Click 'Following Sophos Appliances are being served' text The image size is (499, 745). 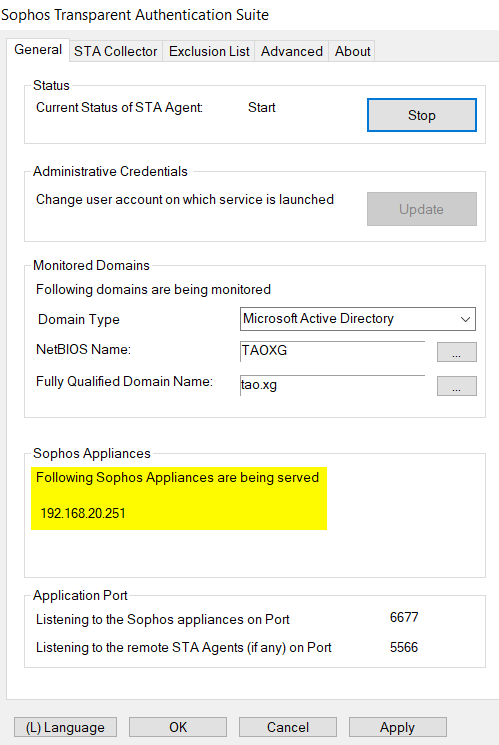tap(177, 477)
